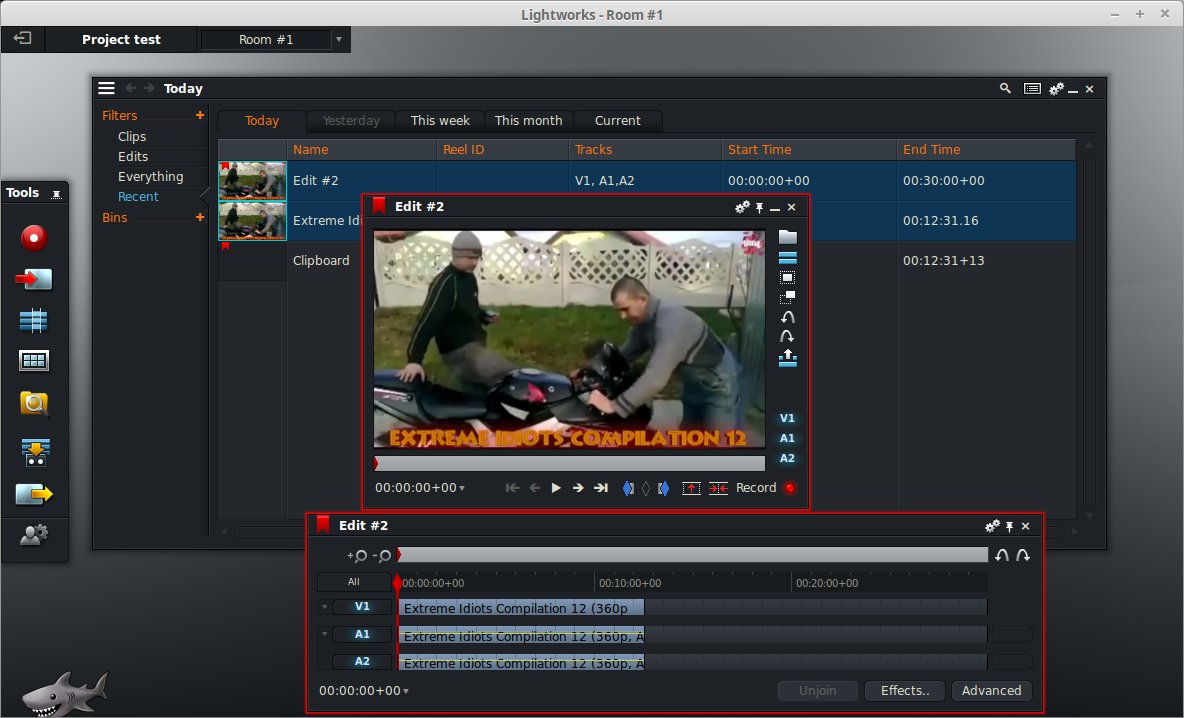The width and height of the screenshot is (1184, 718).
Task: Click the undo arrow in timeline panel
Action: click(x=1002, y=555)
